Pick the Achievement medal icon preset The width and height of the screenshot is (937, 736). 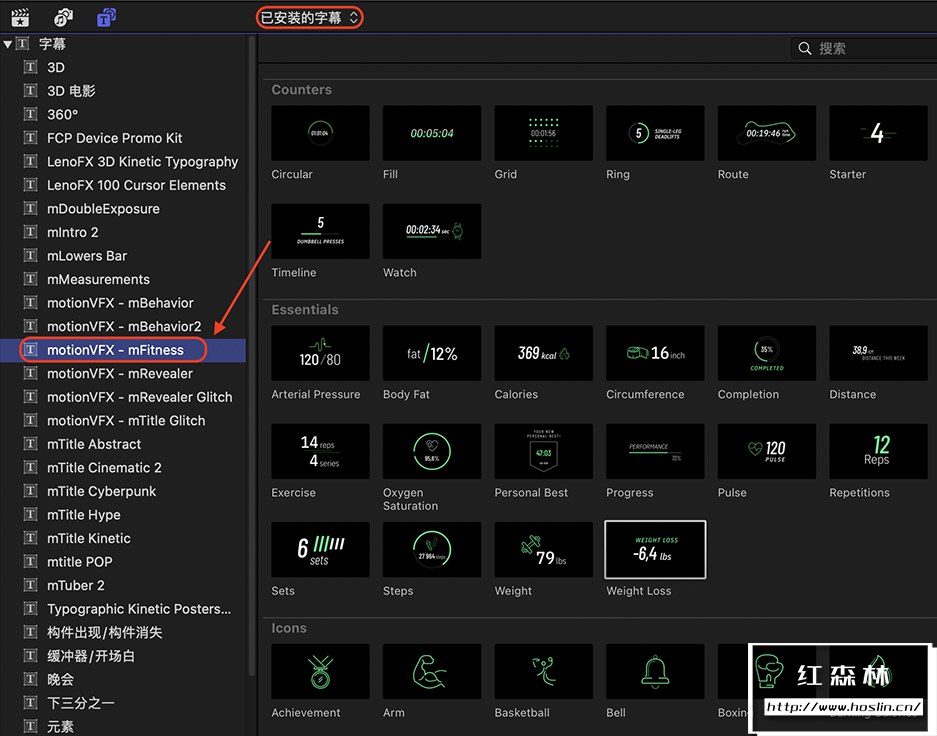320,671
